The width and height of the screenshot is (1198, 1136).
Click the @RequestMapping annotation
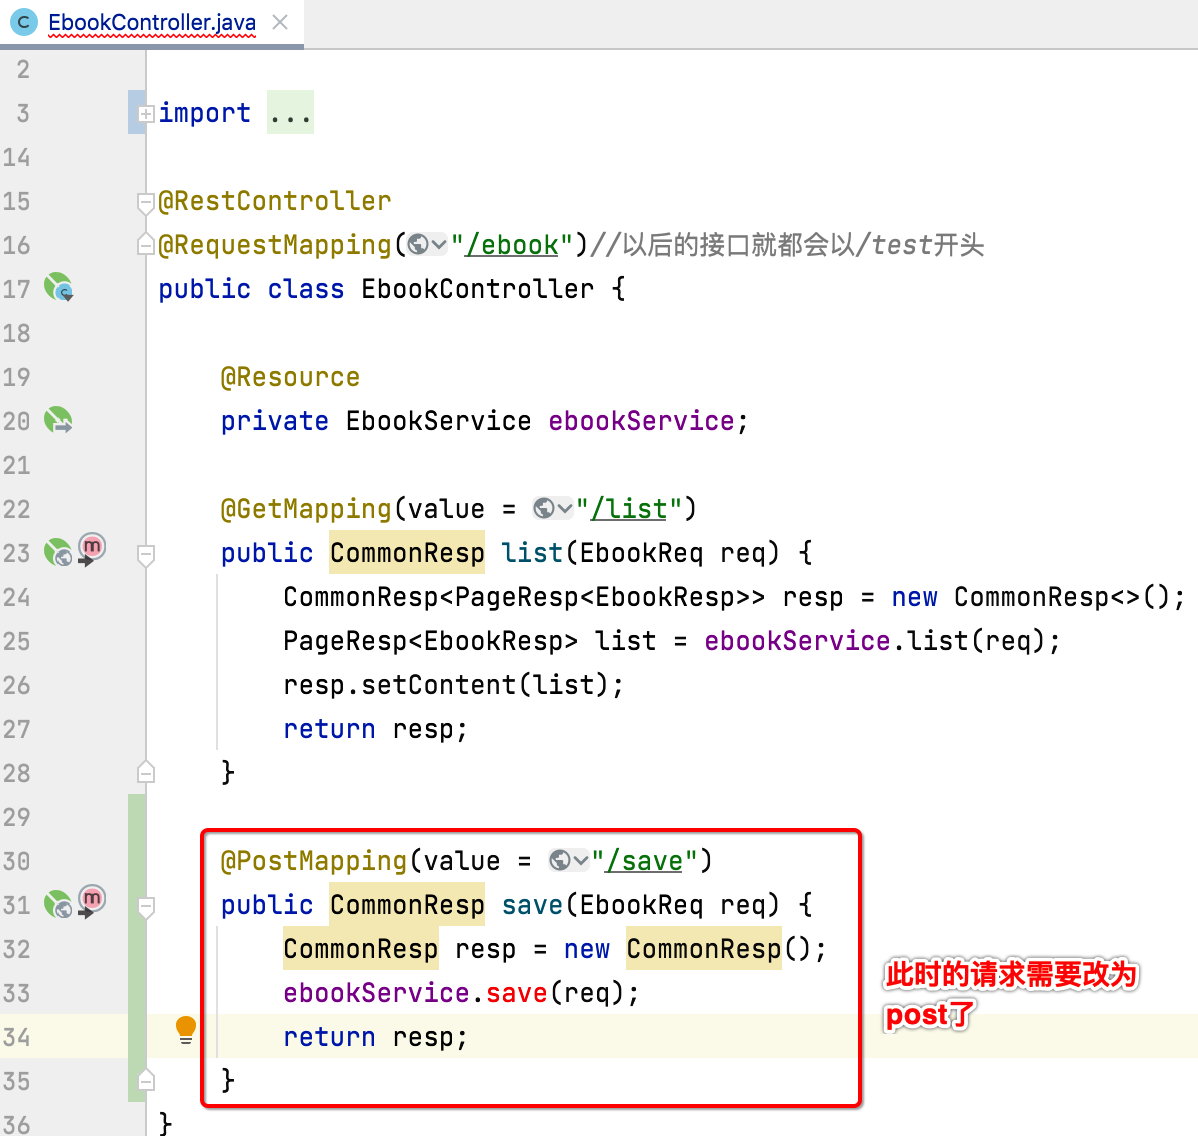[x=274, y=245]
